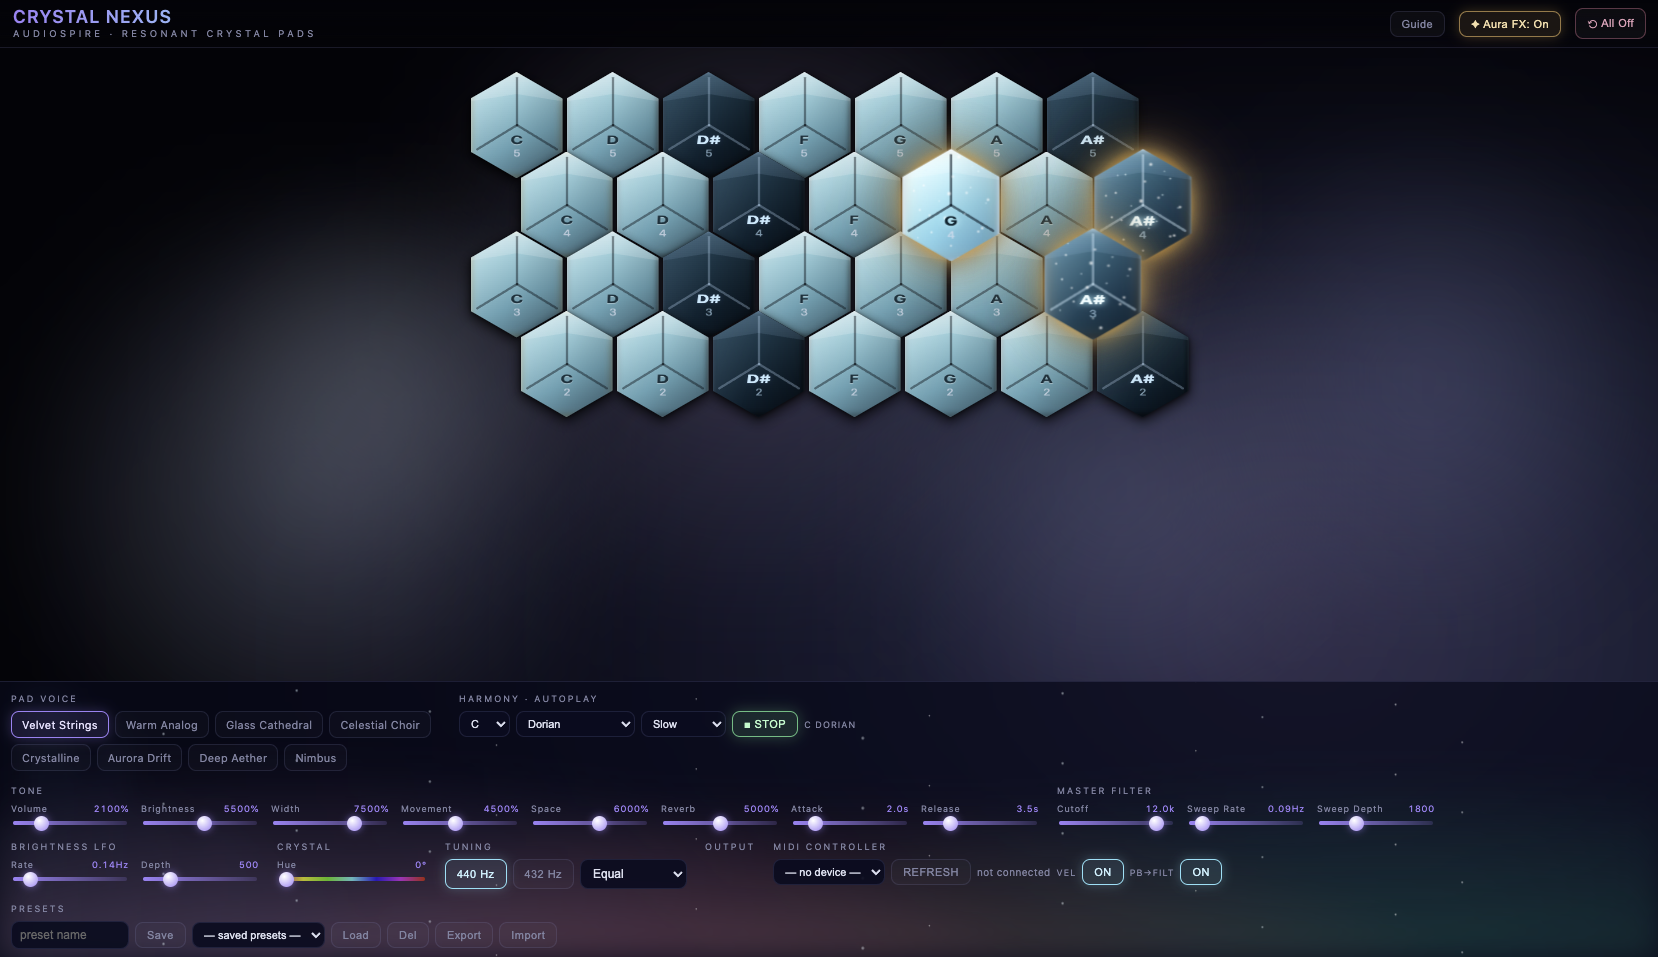Play the F4 crystal hex pad
1658x957 pixels.
(855, 205)
